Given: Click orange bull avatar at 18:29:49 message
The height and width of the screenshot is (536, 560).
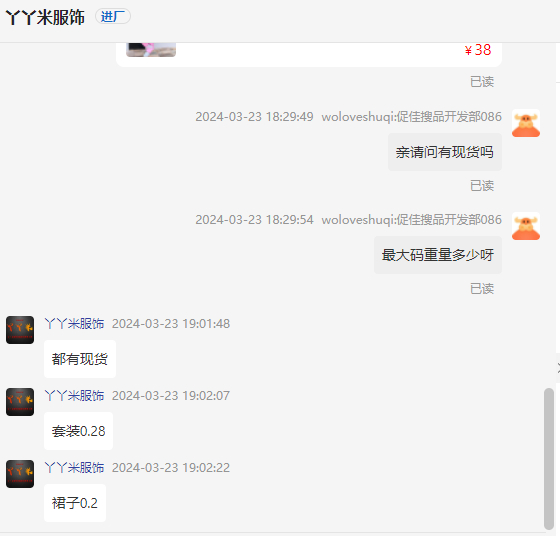Looking at the screenshot, I should (x=526, y=123).
